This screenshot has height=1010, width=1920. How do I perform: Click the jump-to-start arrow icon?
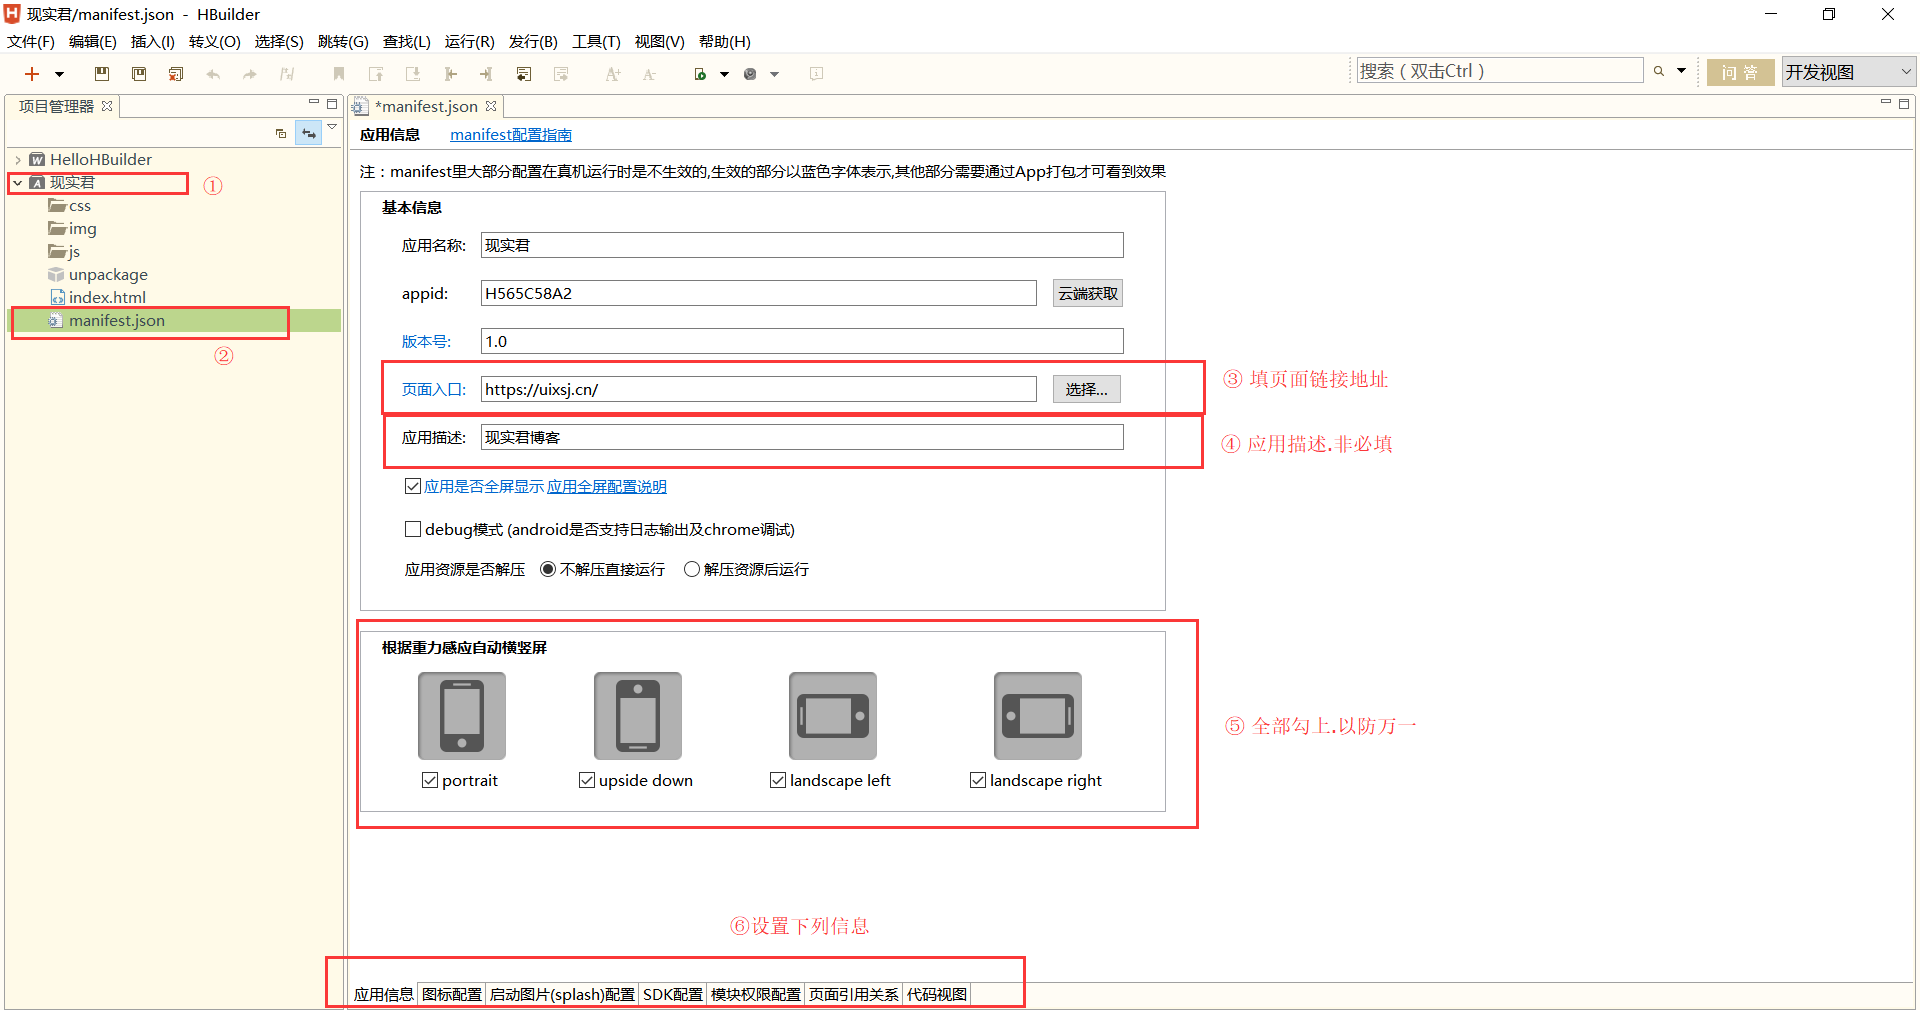[x=450, y=74]
